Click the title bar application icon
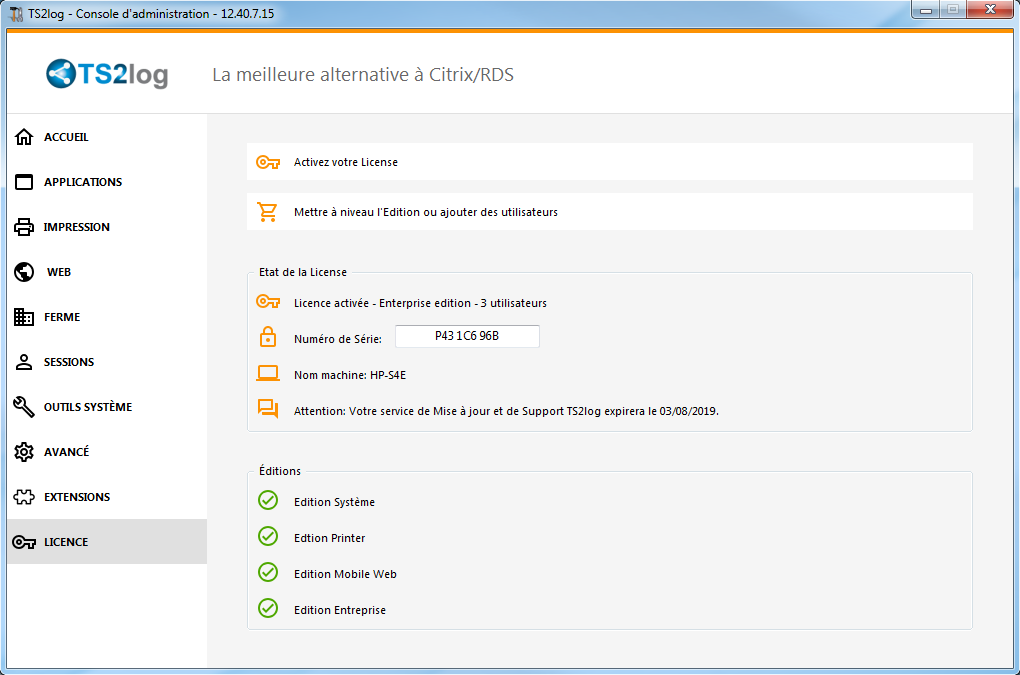Viewport: 1020px width, 675px height. point(16,14)
